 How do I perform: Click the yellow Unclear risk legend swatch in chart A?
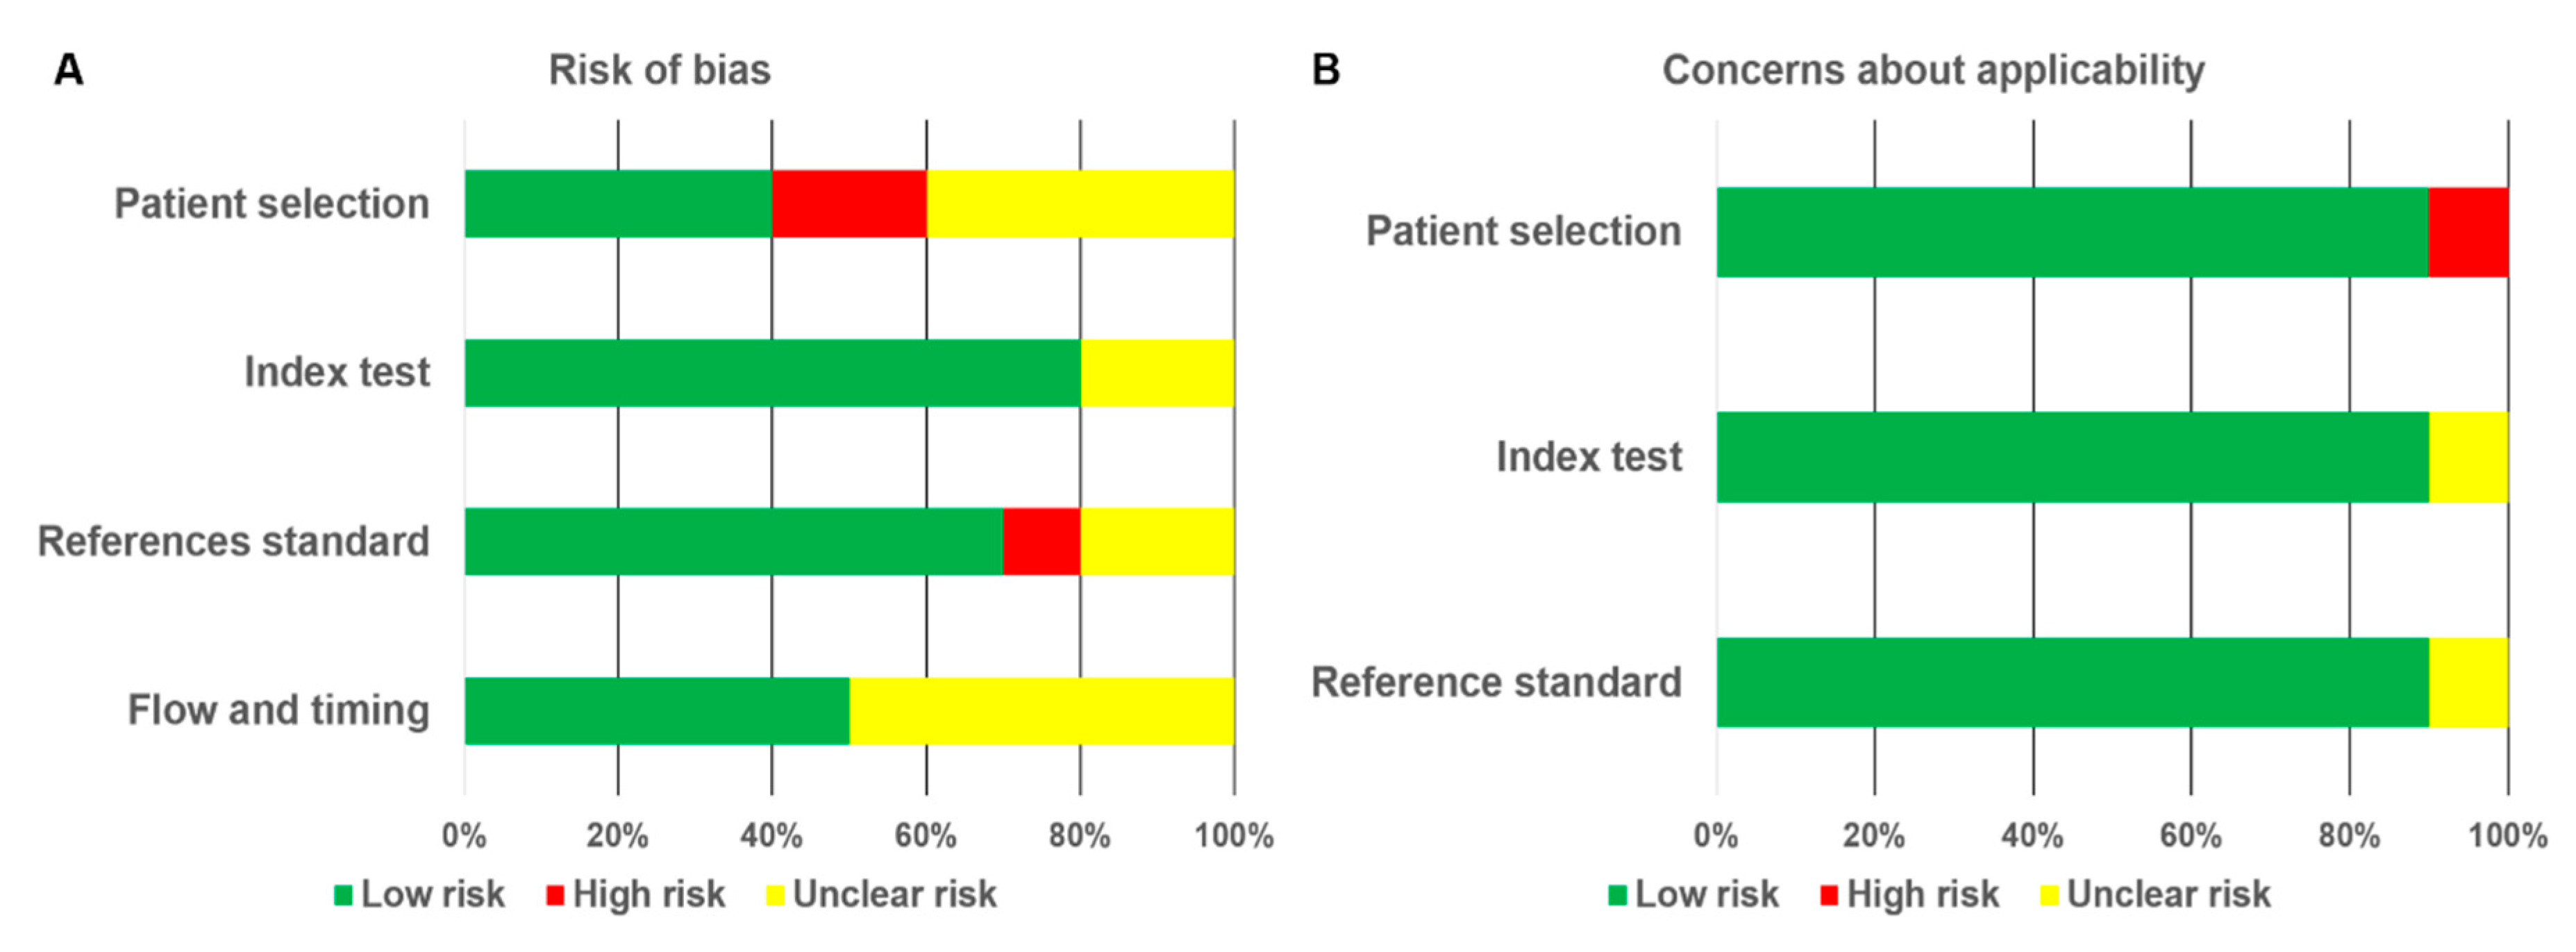pyautogui.click(x=775, y=895)
